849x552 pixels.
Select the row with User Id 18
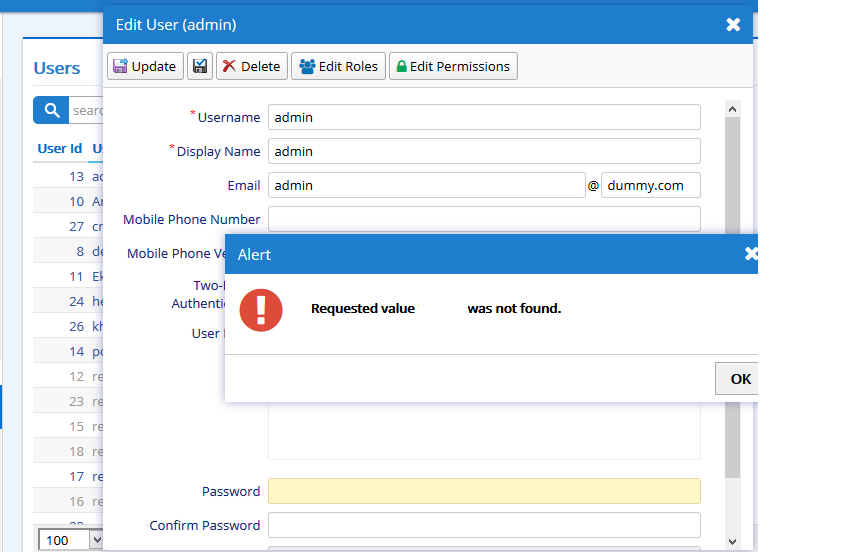pos(68,451)
